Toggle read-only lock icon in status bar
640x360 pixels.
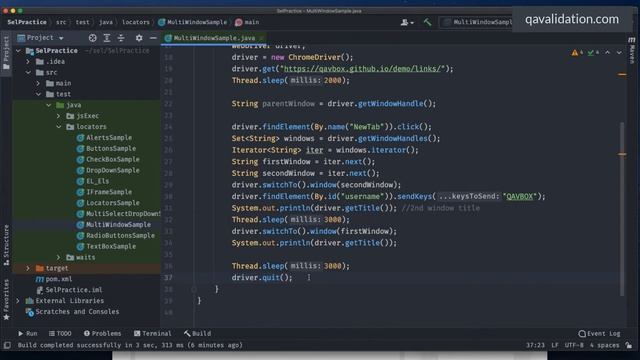629,345
